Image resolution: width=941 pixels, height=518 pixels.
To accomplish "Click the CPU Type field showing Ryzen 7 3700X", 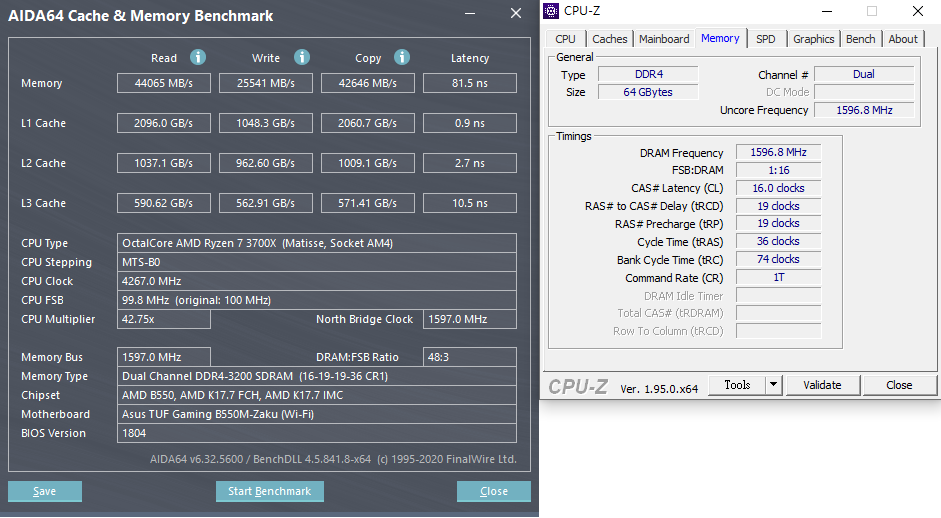I will (317, 243).
